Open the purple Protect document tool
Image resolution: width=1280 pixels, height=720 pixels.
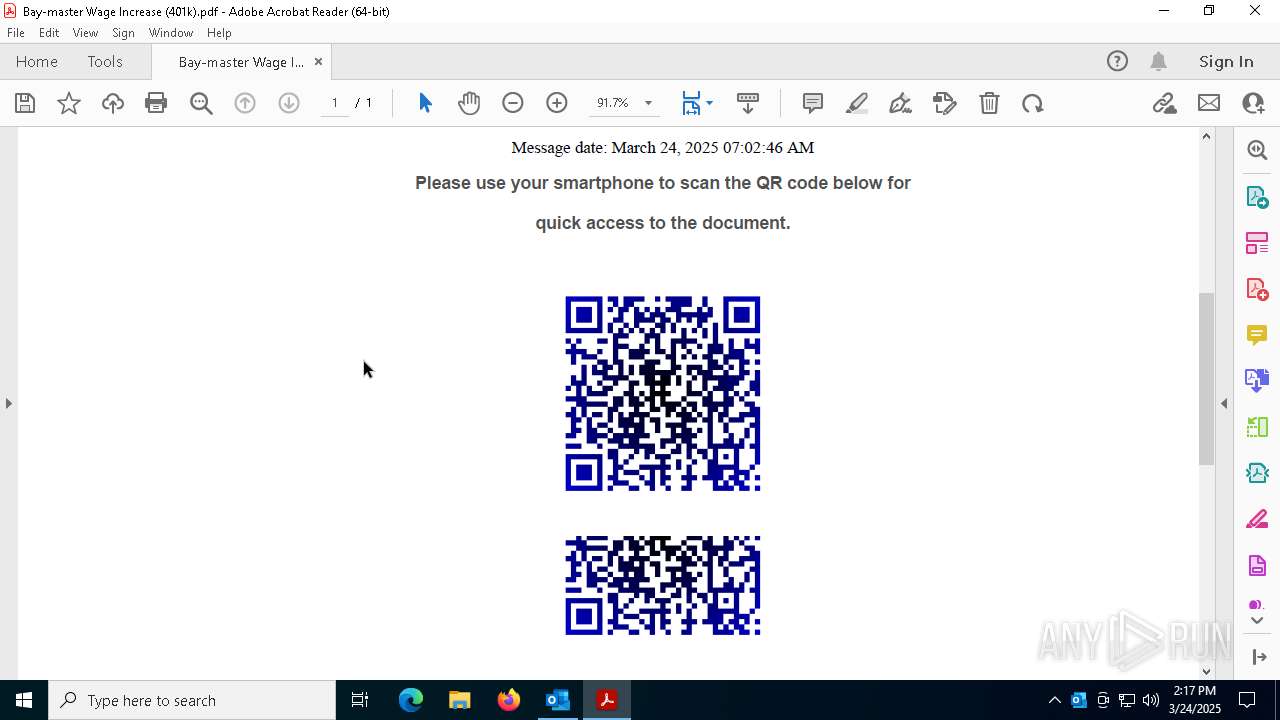[1257, 566]
